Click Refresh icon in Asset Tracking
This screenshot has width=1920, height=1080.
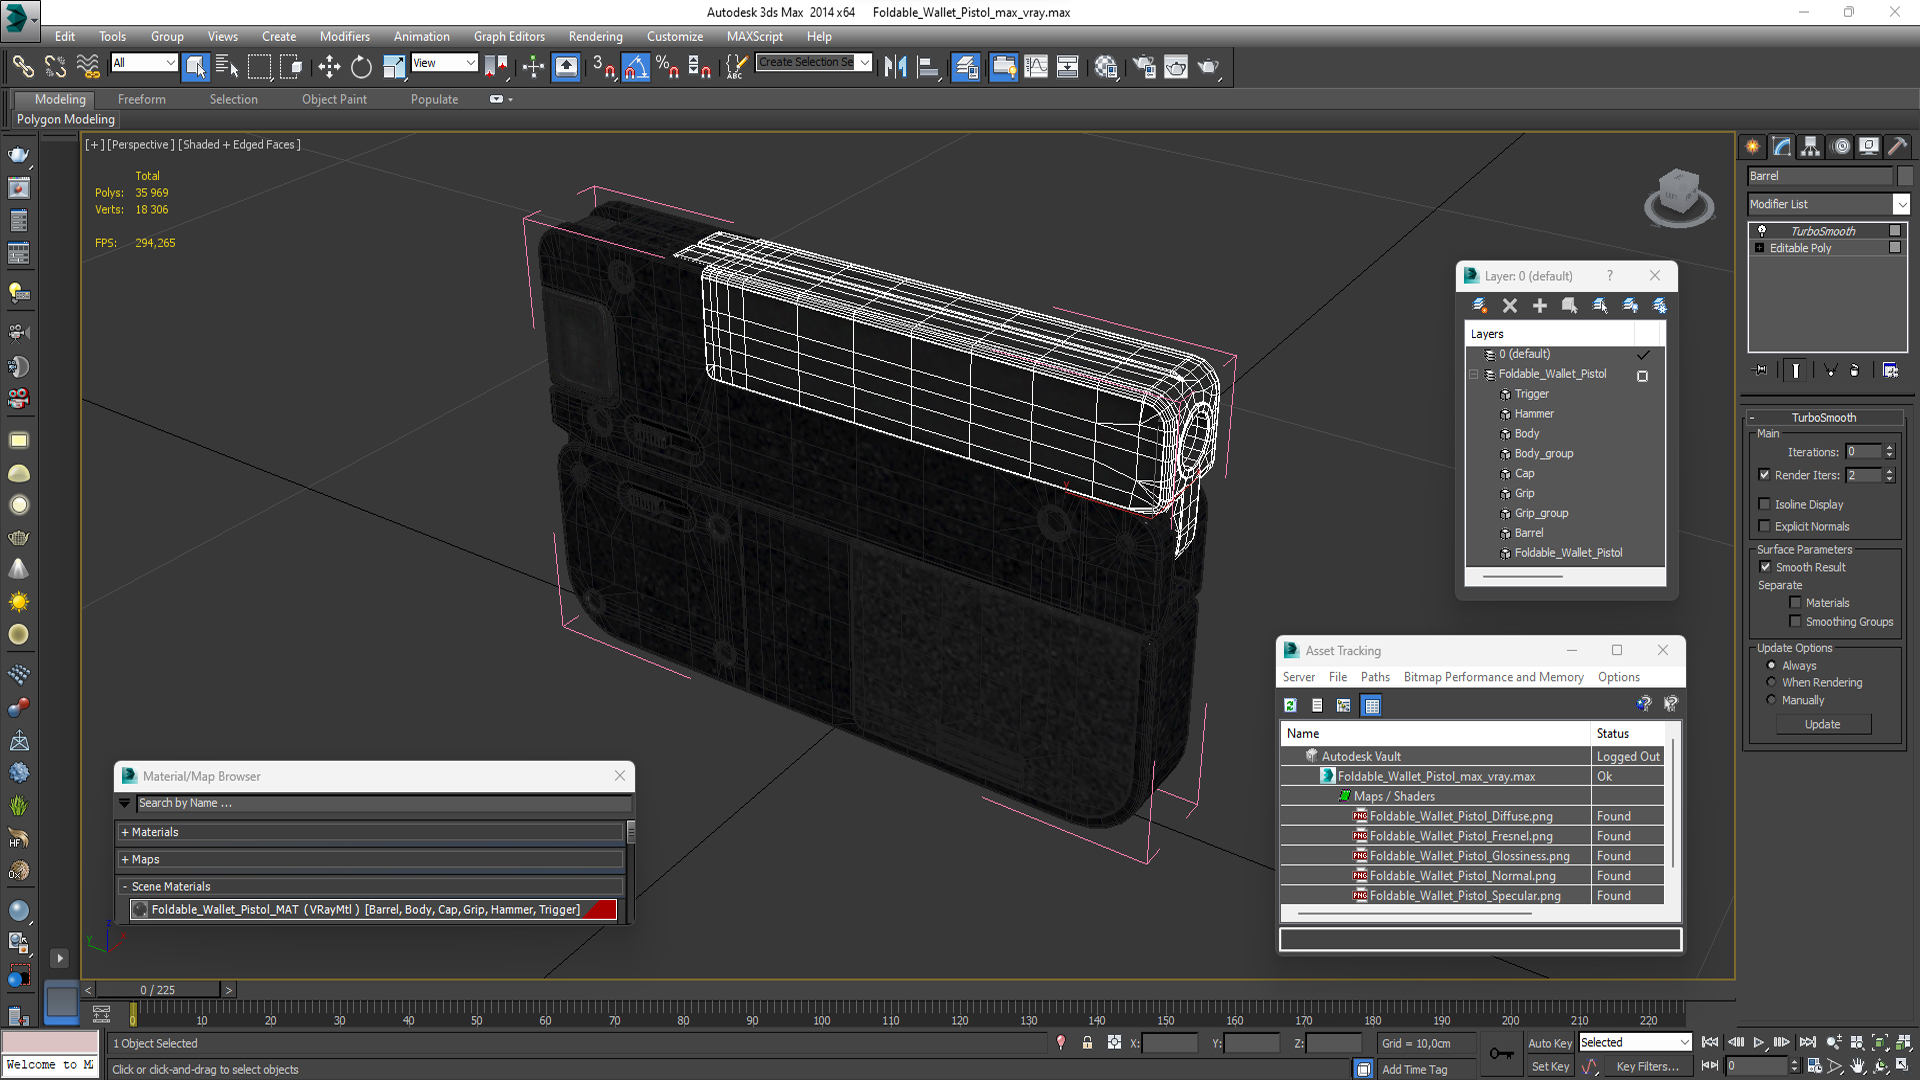coord(1290,705)
